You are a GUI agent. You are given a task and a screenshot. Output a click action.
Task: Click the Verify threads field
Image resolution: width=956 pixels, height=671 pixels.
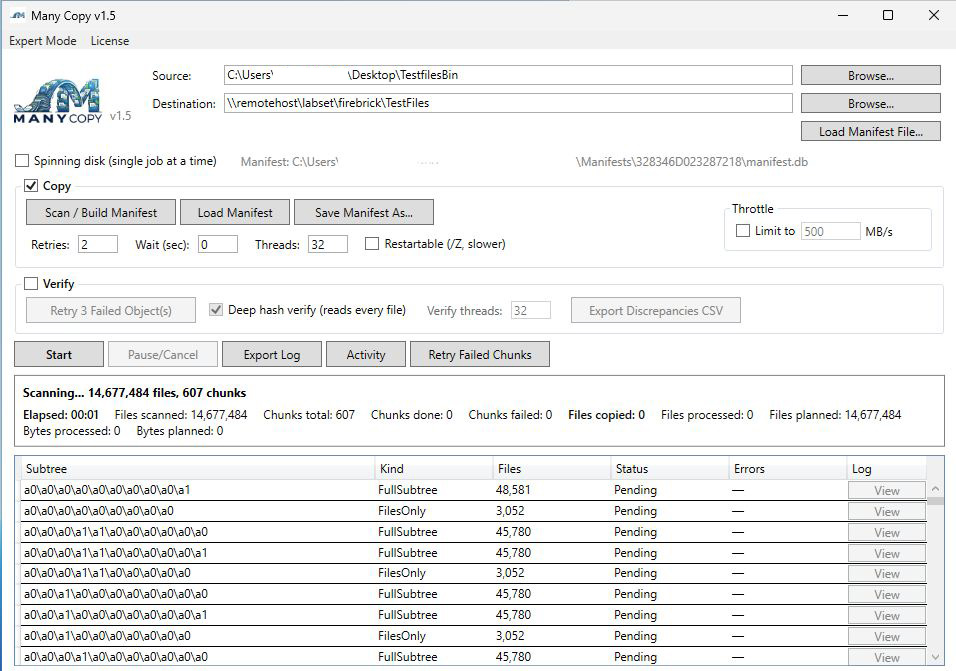pos(530,310)
